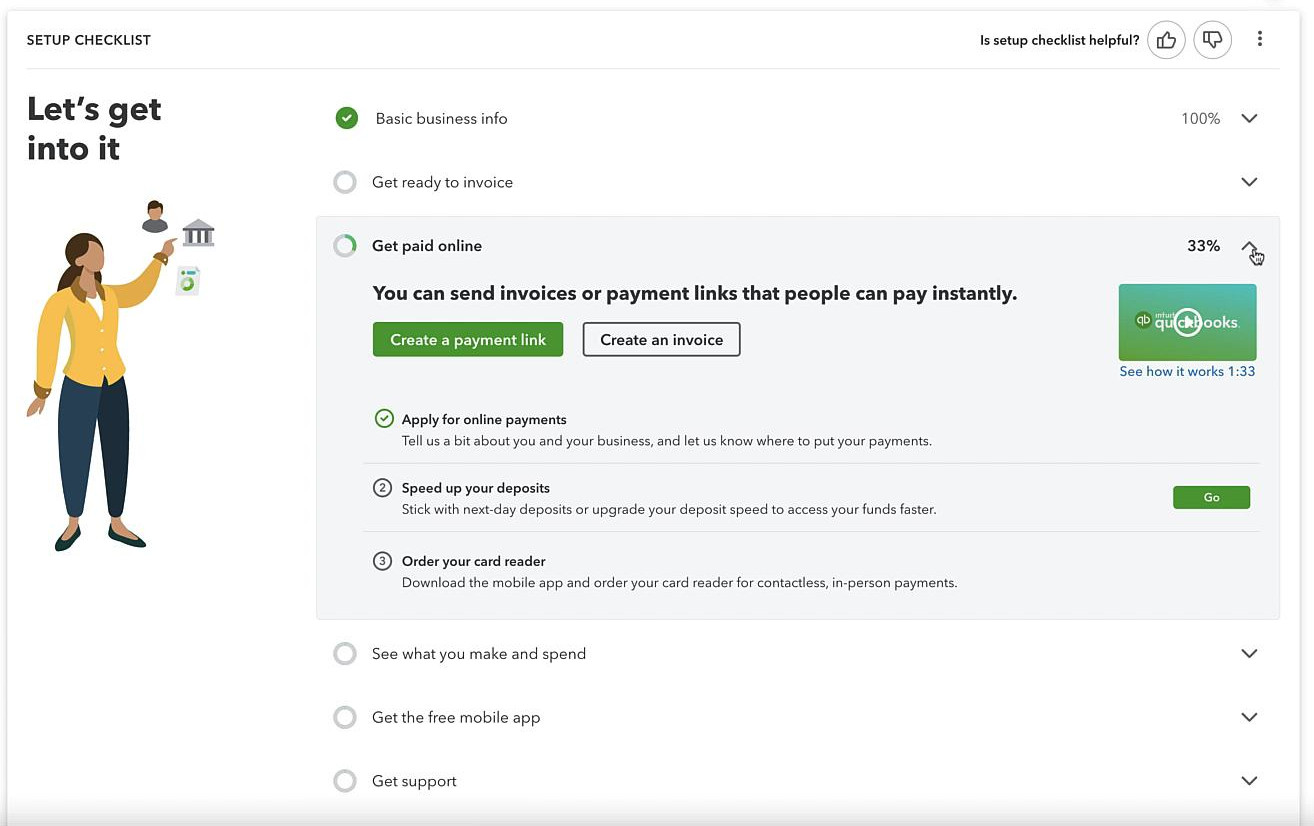The image size is (1314, 826).
Task: Click the Create an invoice button
Action: [x=661, y=339]
